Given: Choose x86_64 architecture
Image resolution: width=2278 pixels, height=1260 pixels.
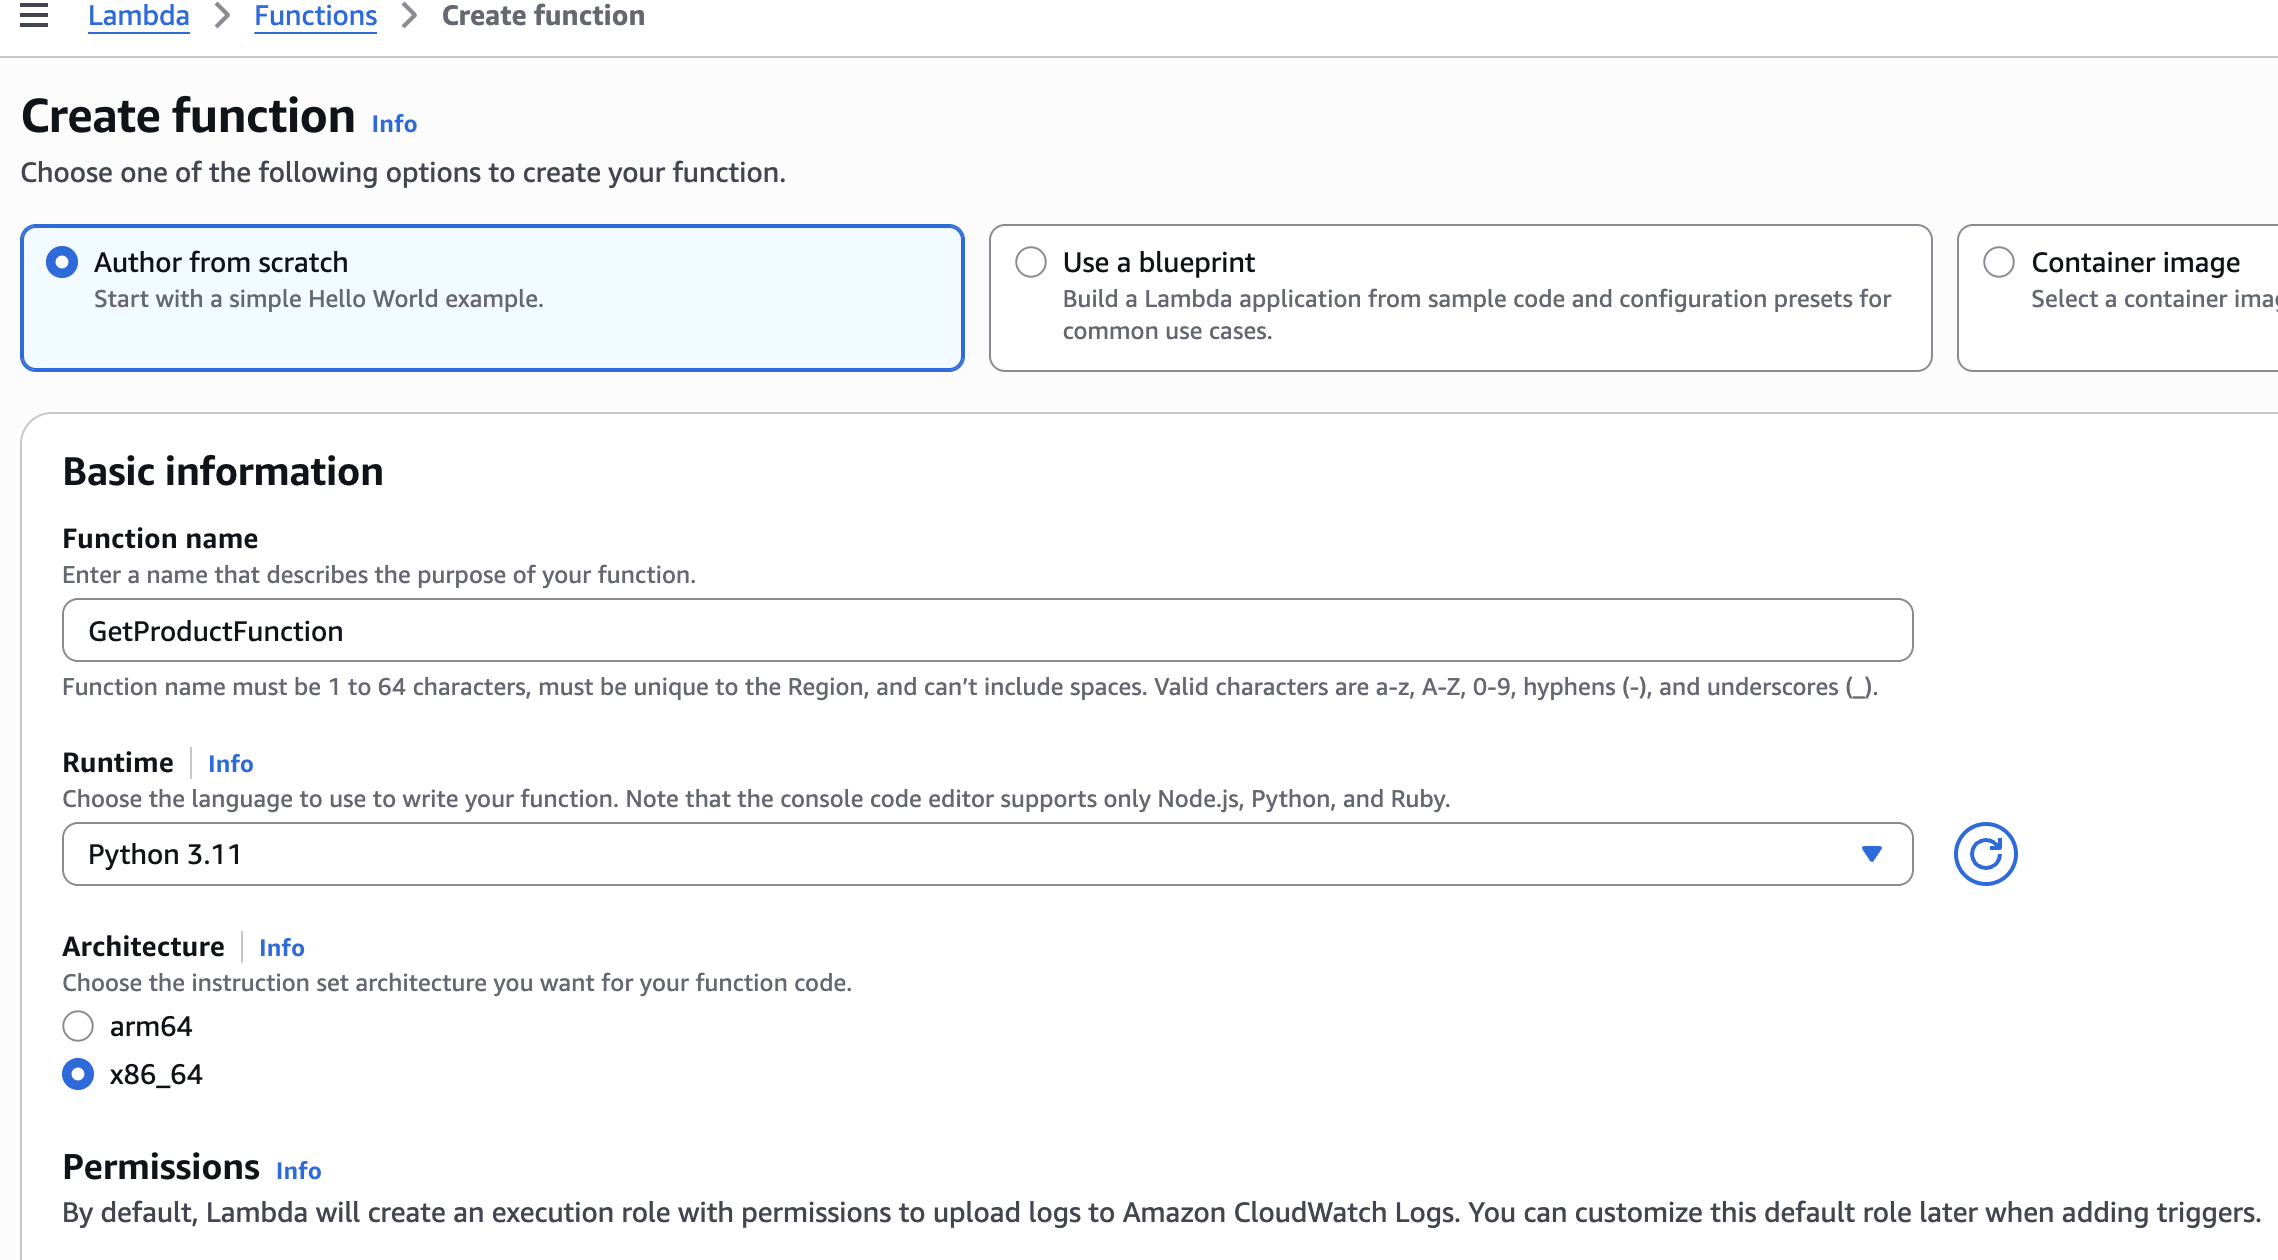Looking at the screenshot, I should [x=78, y=1074].
